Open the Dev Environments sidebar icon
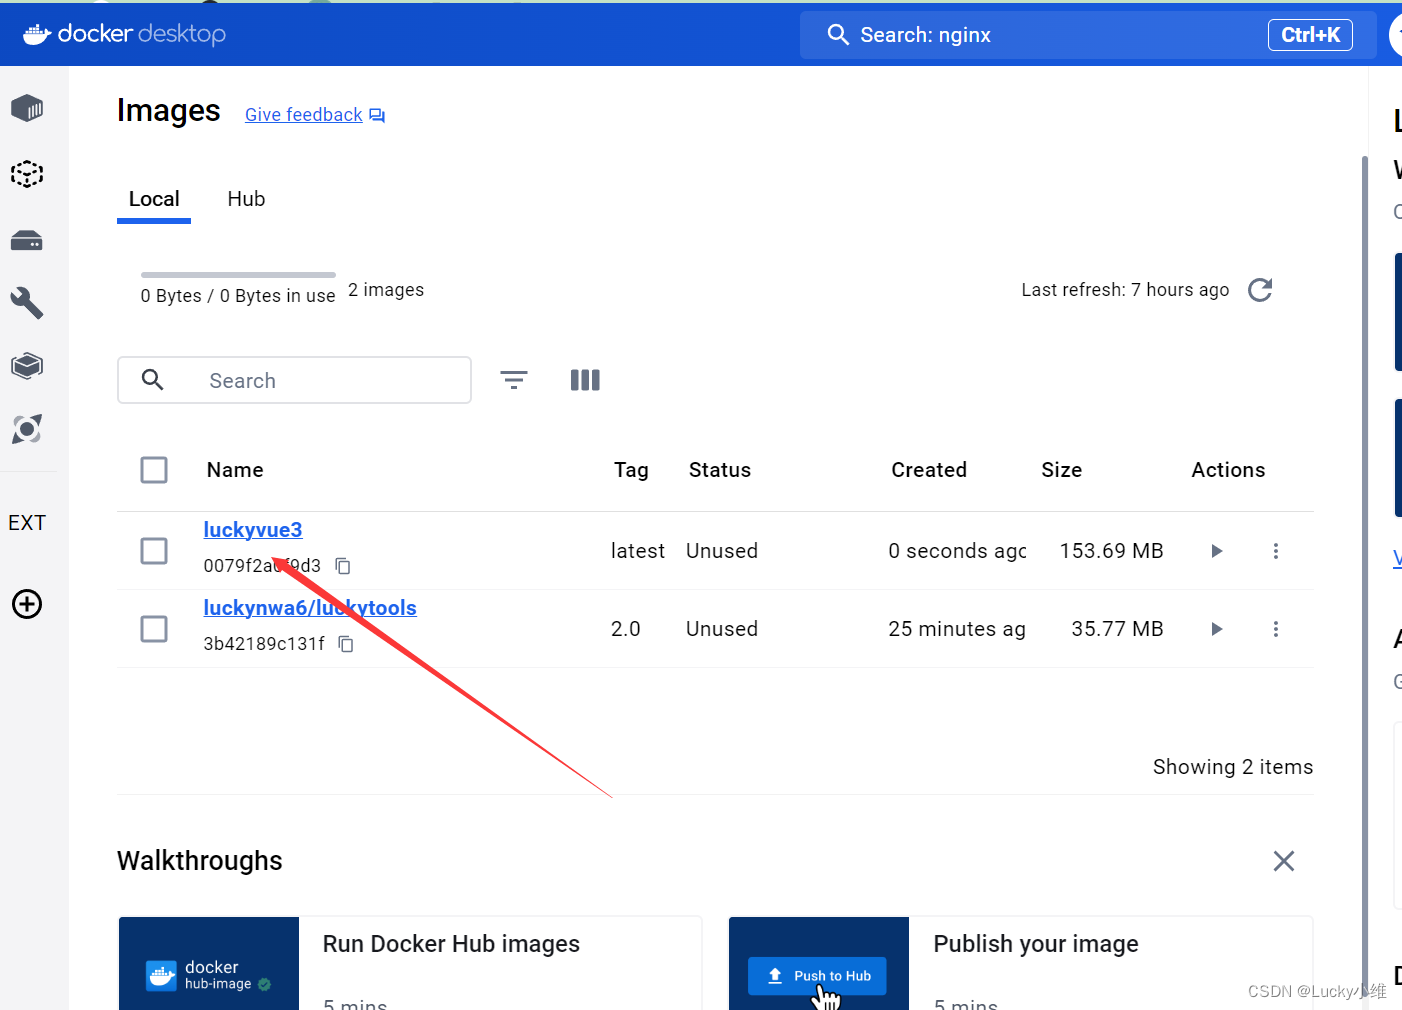 pos(27,366)
